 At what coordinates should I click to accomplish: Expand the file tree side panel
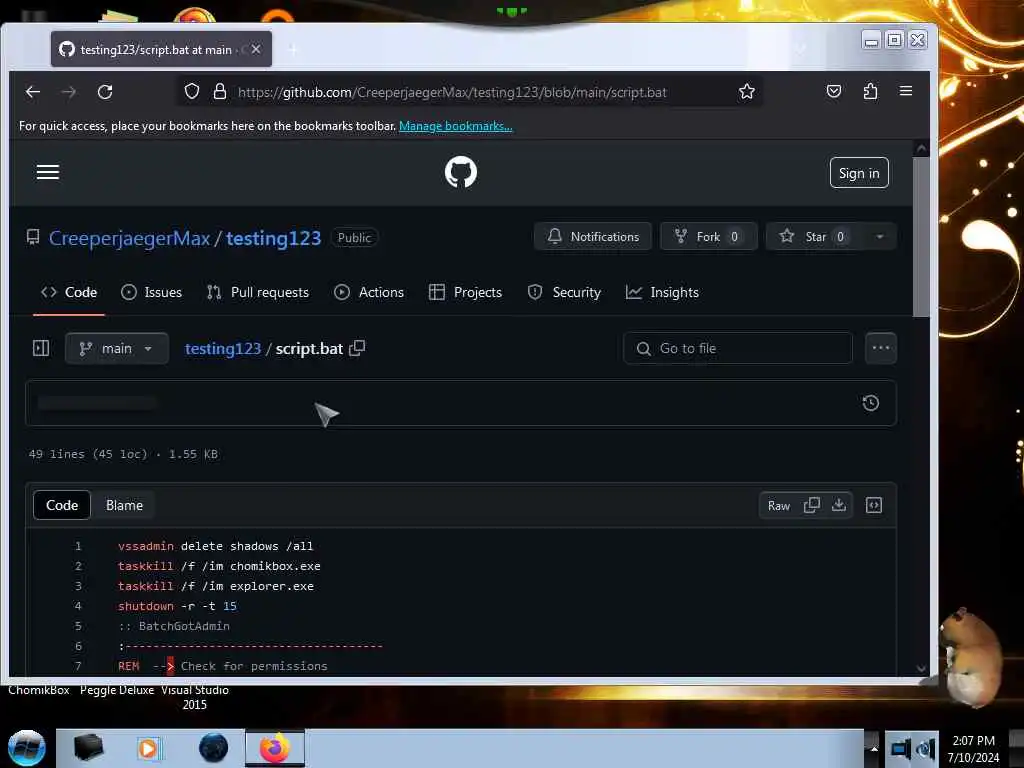pyautogui.click(x=41, y=348)
